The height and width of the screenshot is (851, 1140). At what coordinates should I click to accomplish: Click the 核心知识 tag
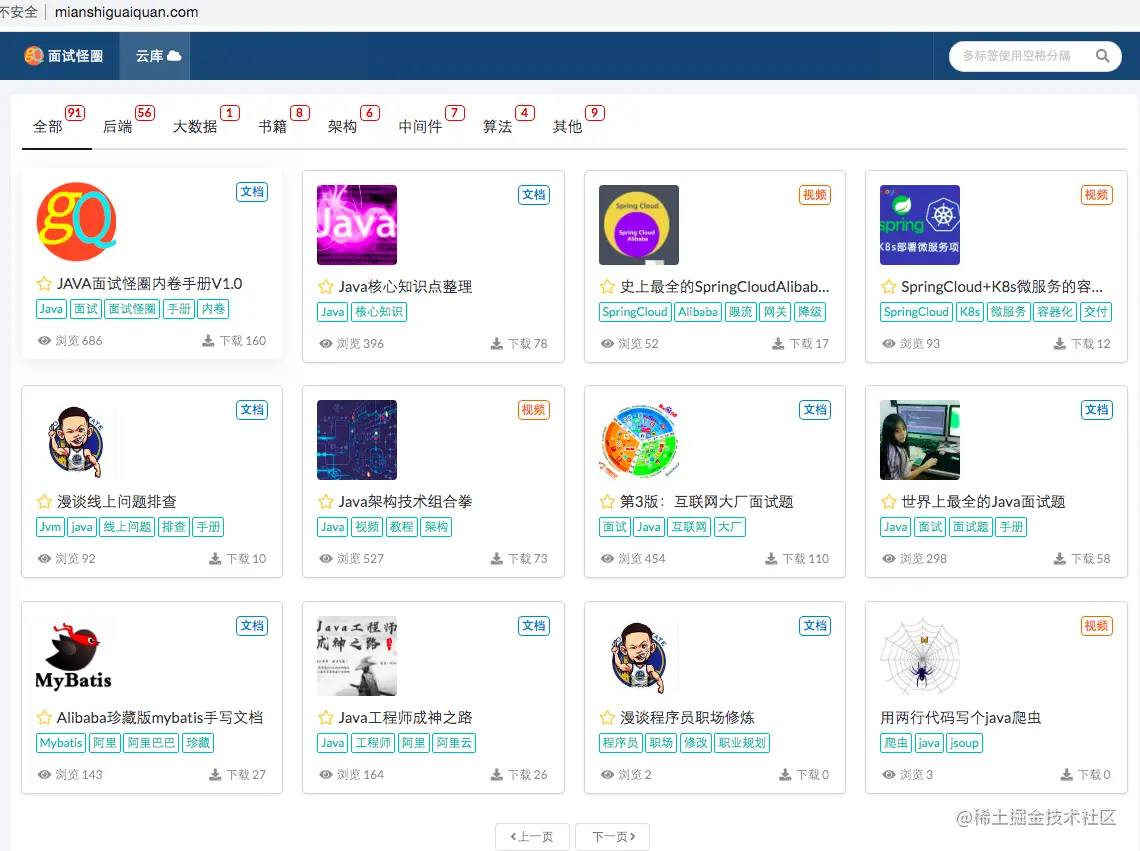379,312
